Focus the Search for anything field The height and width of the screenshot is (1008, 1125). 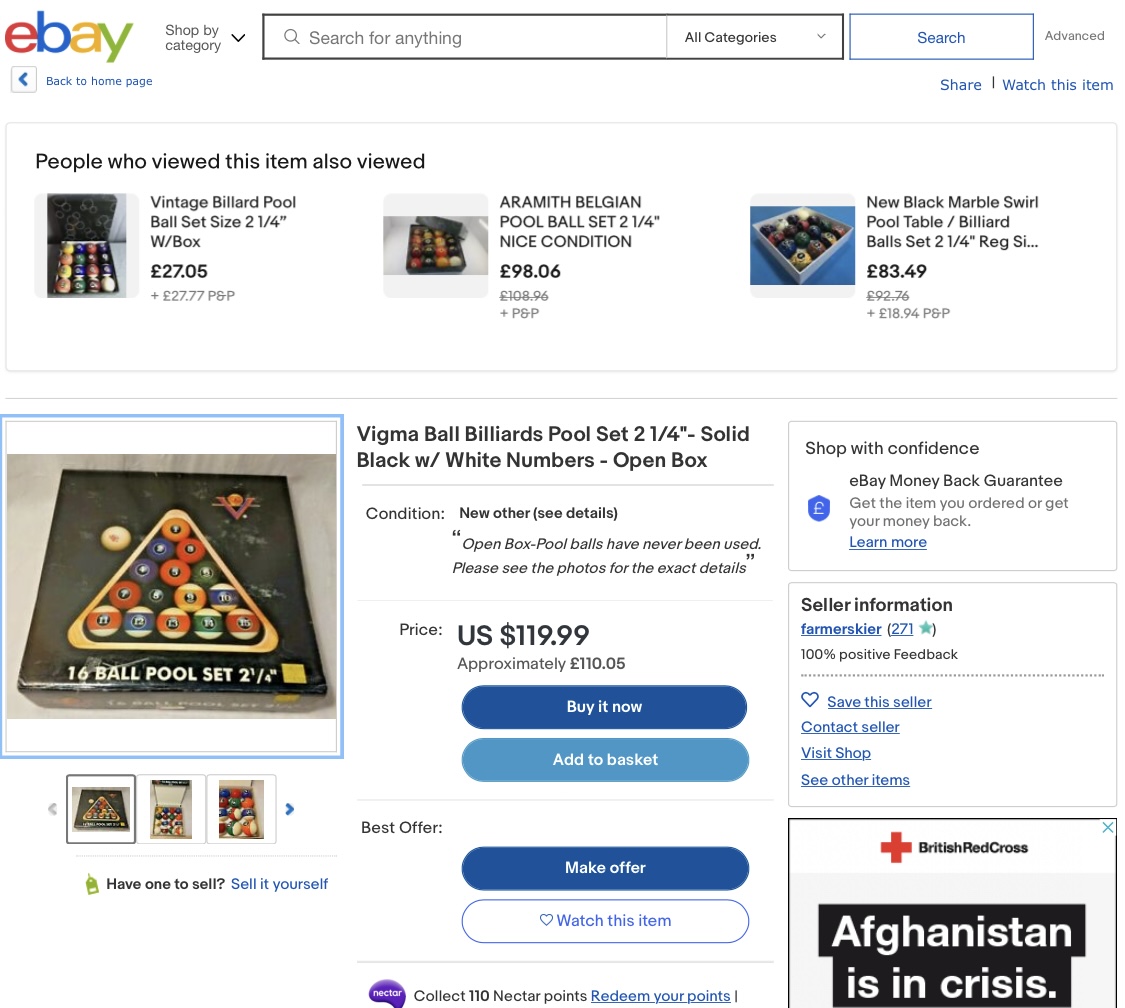click(465, 37)
